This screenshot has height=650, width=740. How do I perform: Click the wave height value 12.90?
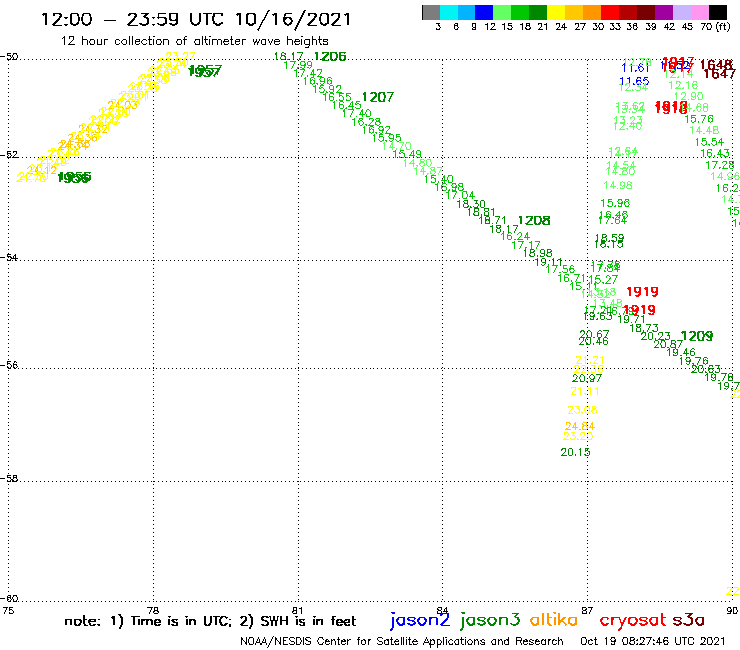click(689, 97)
